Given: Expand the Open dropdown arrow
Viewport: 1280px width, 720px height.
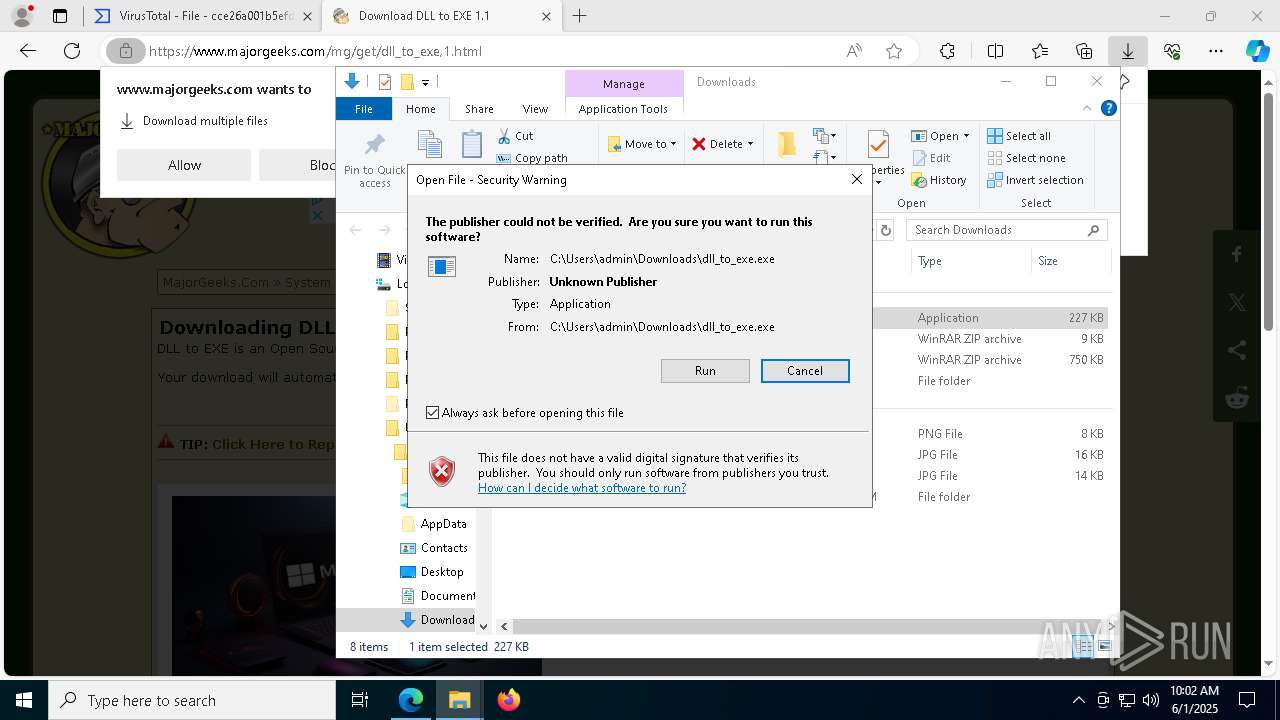Looking at the screenshot, I should tap(966, 136).
